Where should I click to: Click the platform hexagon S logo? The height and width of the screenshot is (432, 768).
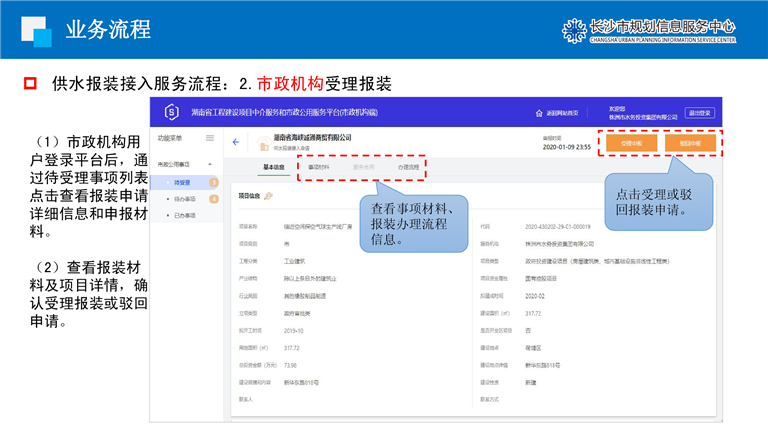tap(171, 112)
